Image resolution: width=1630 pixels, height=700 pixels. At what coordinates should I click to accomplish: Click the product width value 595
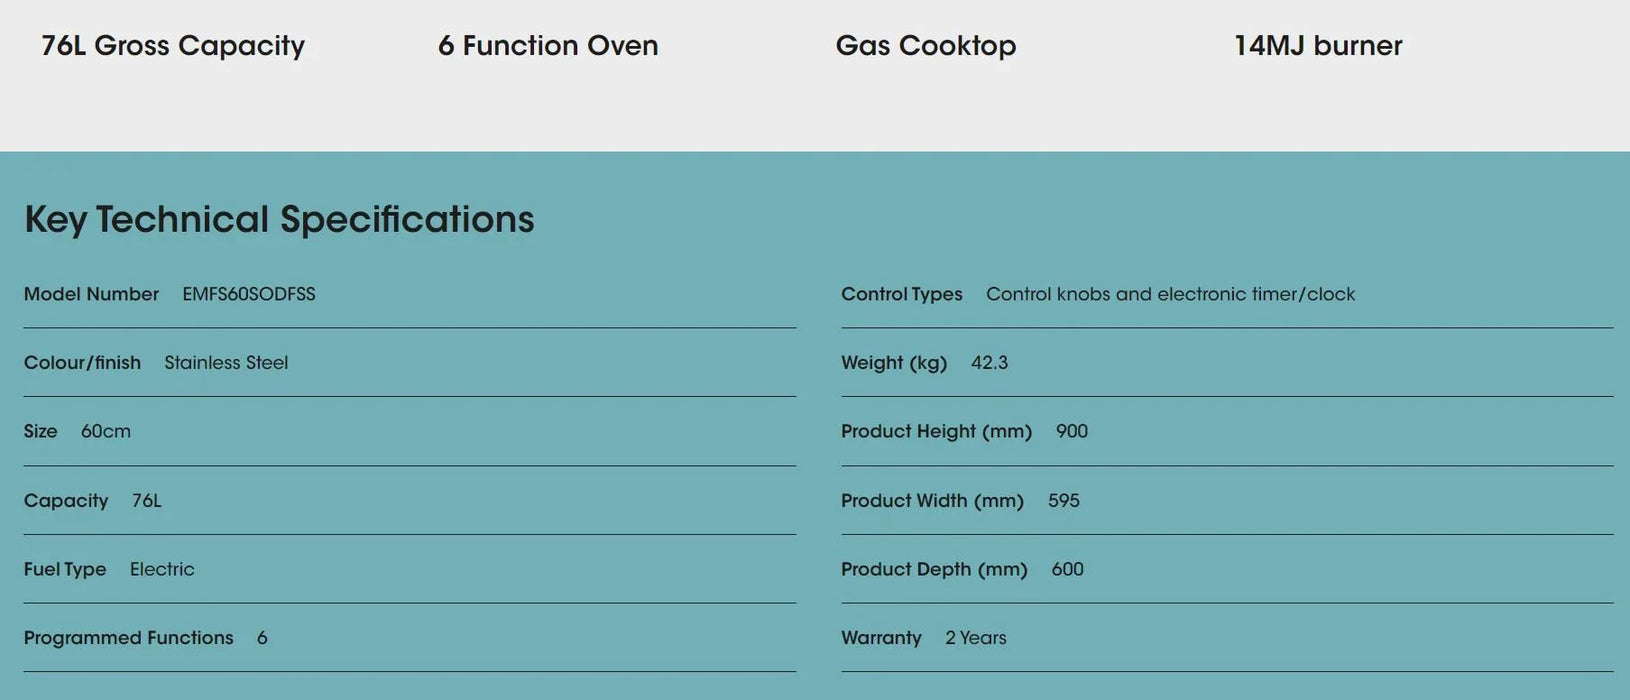tap(1064, 501)
